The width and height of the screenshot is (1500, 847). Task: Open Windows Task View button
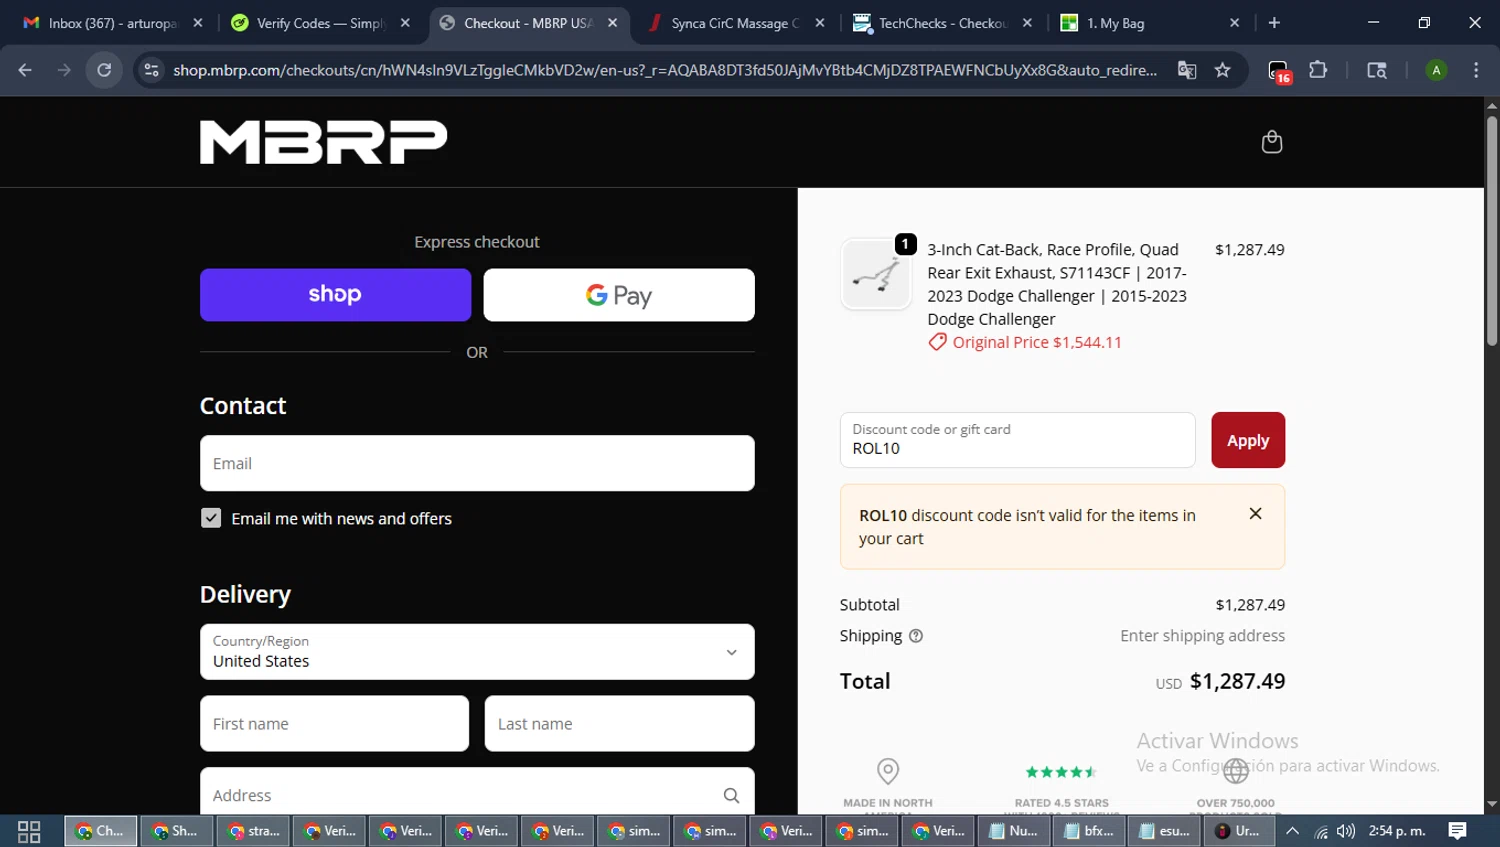[29, 831]
